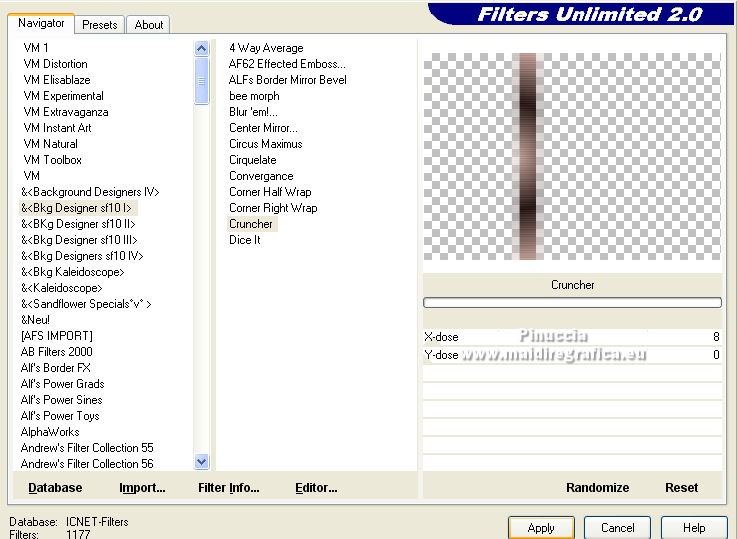Select &<BKg Designer sf10 II> category
The width and height of the screenshot is (737, 539).
78,224
